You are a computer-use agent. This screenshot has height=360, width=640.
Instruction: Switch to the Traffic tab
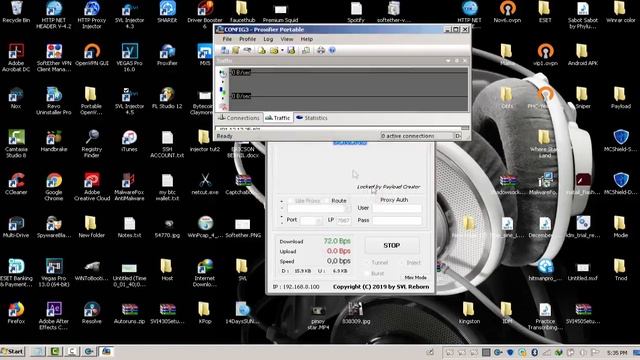click(x=278, y=118)
